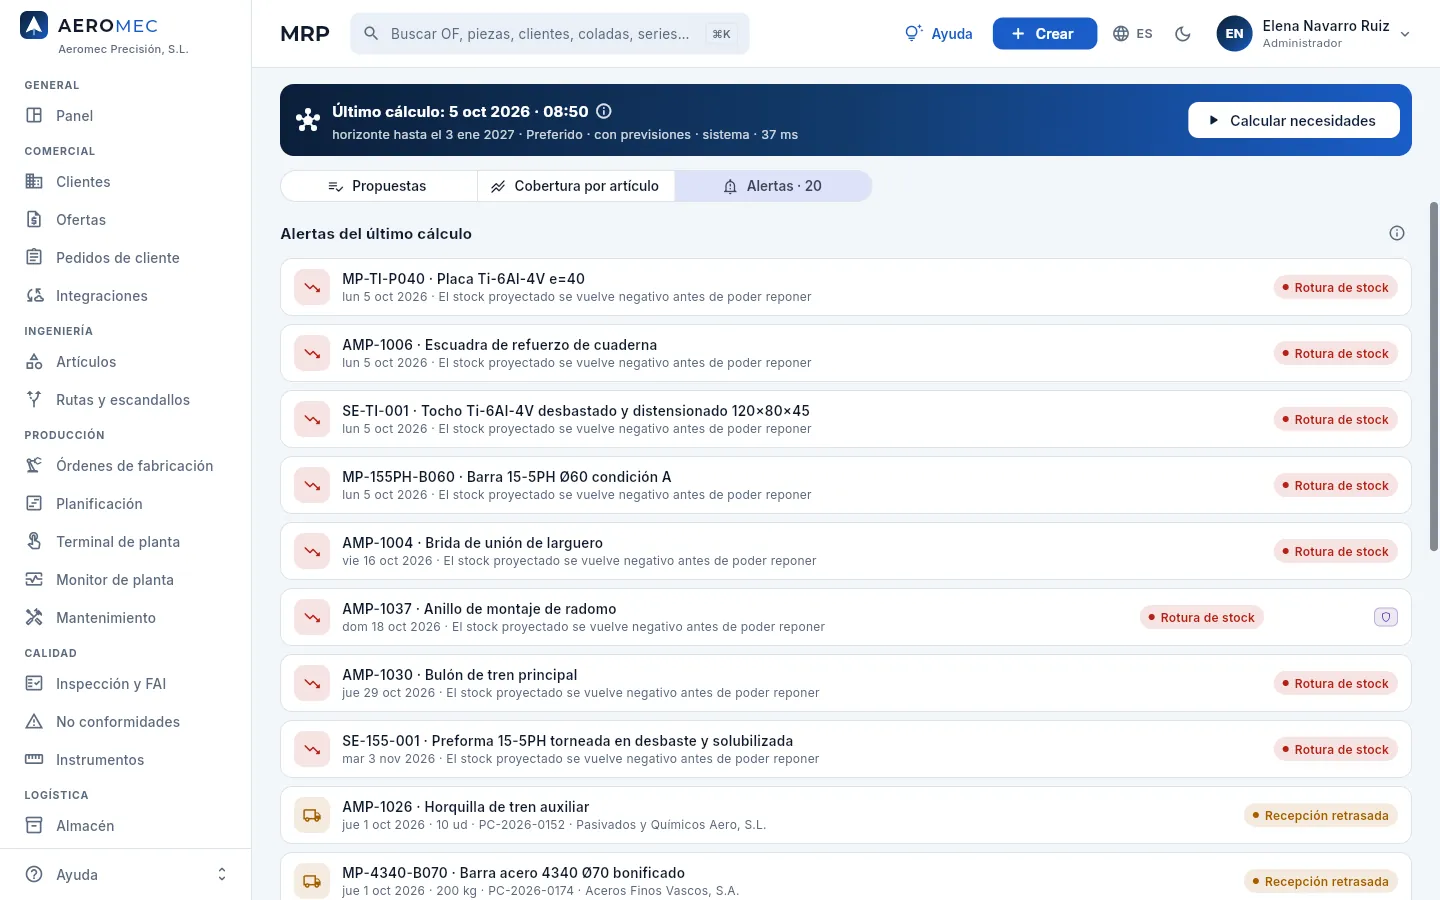This screenshot has height=900, width=1440.
Task: Switch to the Propuestas tab
Action: click(378, 186)
